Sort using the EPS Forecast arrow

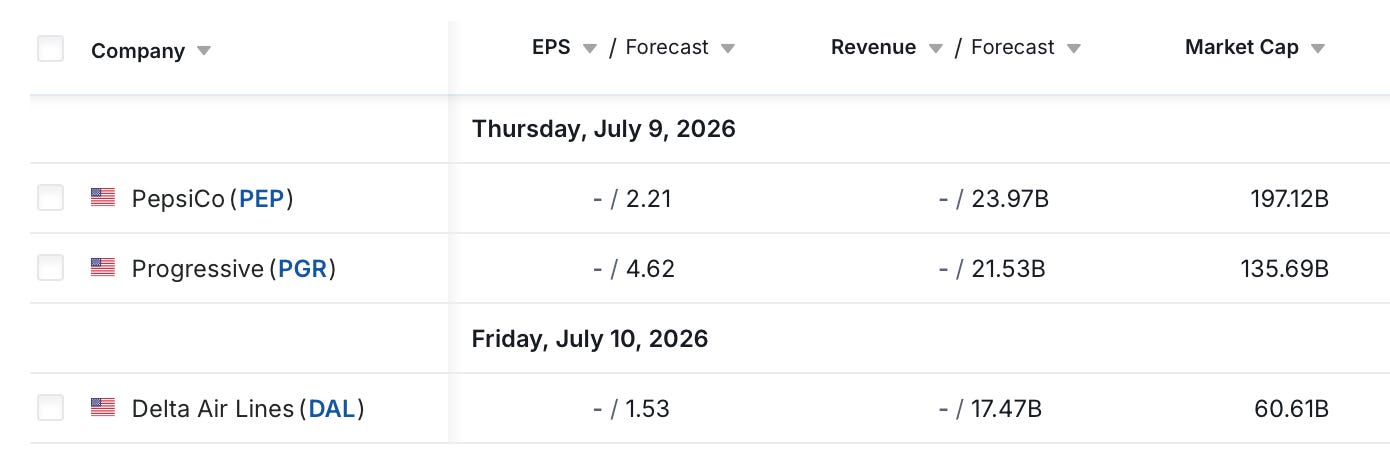tap(728, 48)
